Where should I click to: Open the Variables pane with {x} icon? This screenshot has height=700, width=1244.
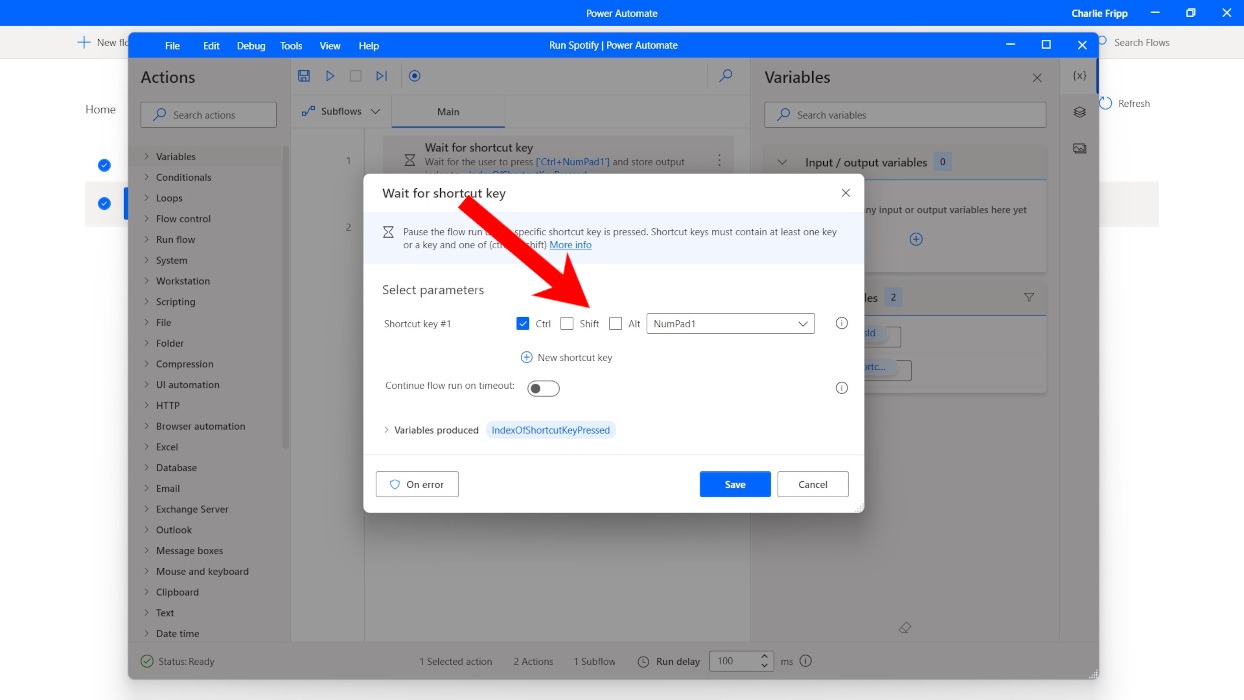click(1079, 75)
